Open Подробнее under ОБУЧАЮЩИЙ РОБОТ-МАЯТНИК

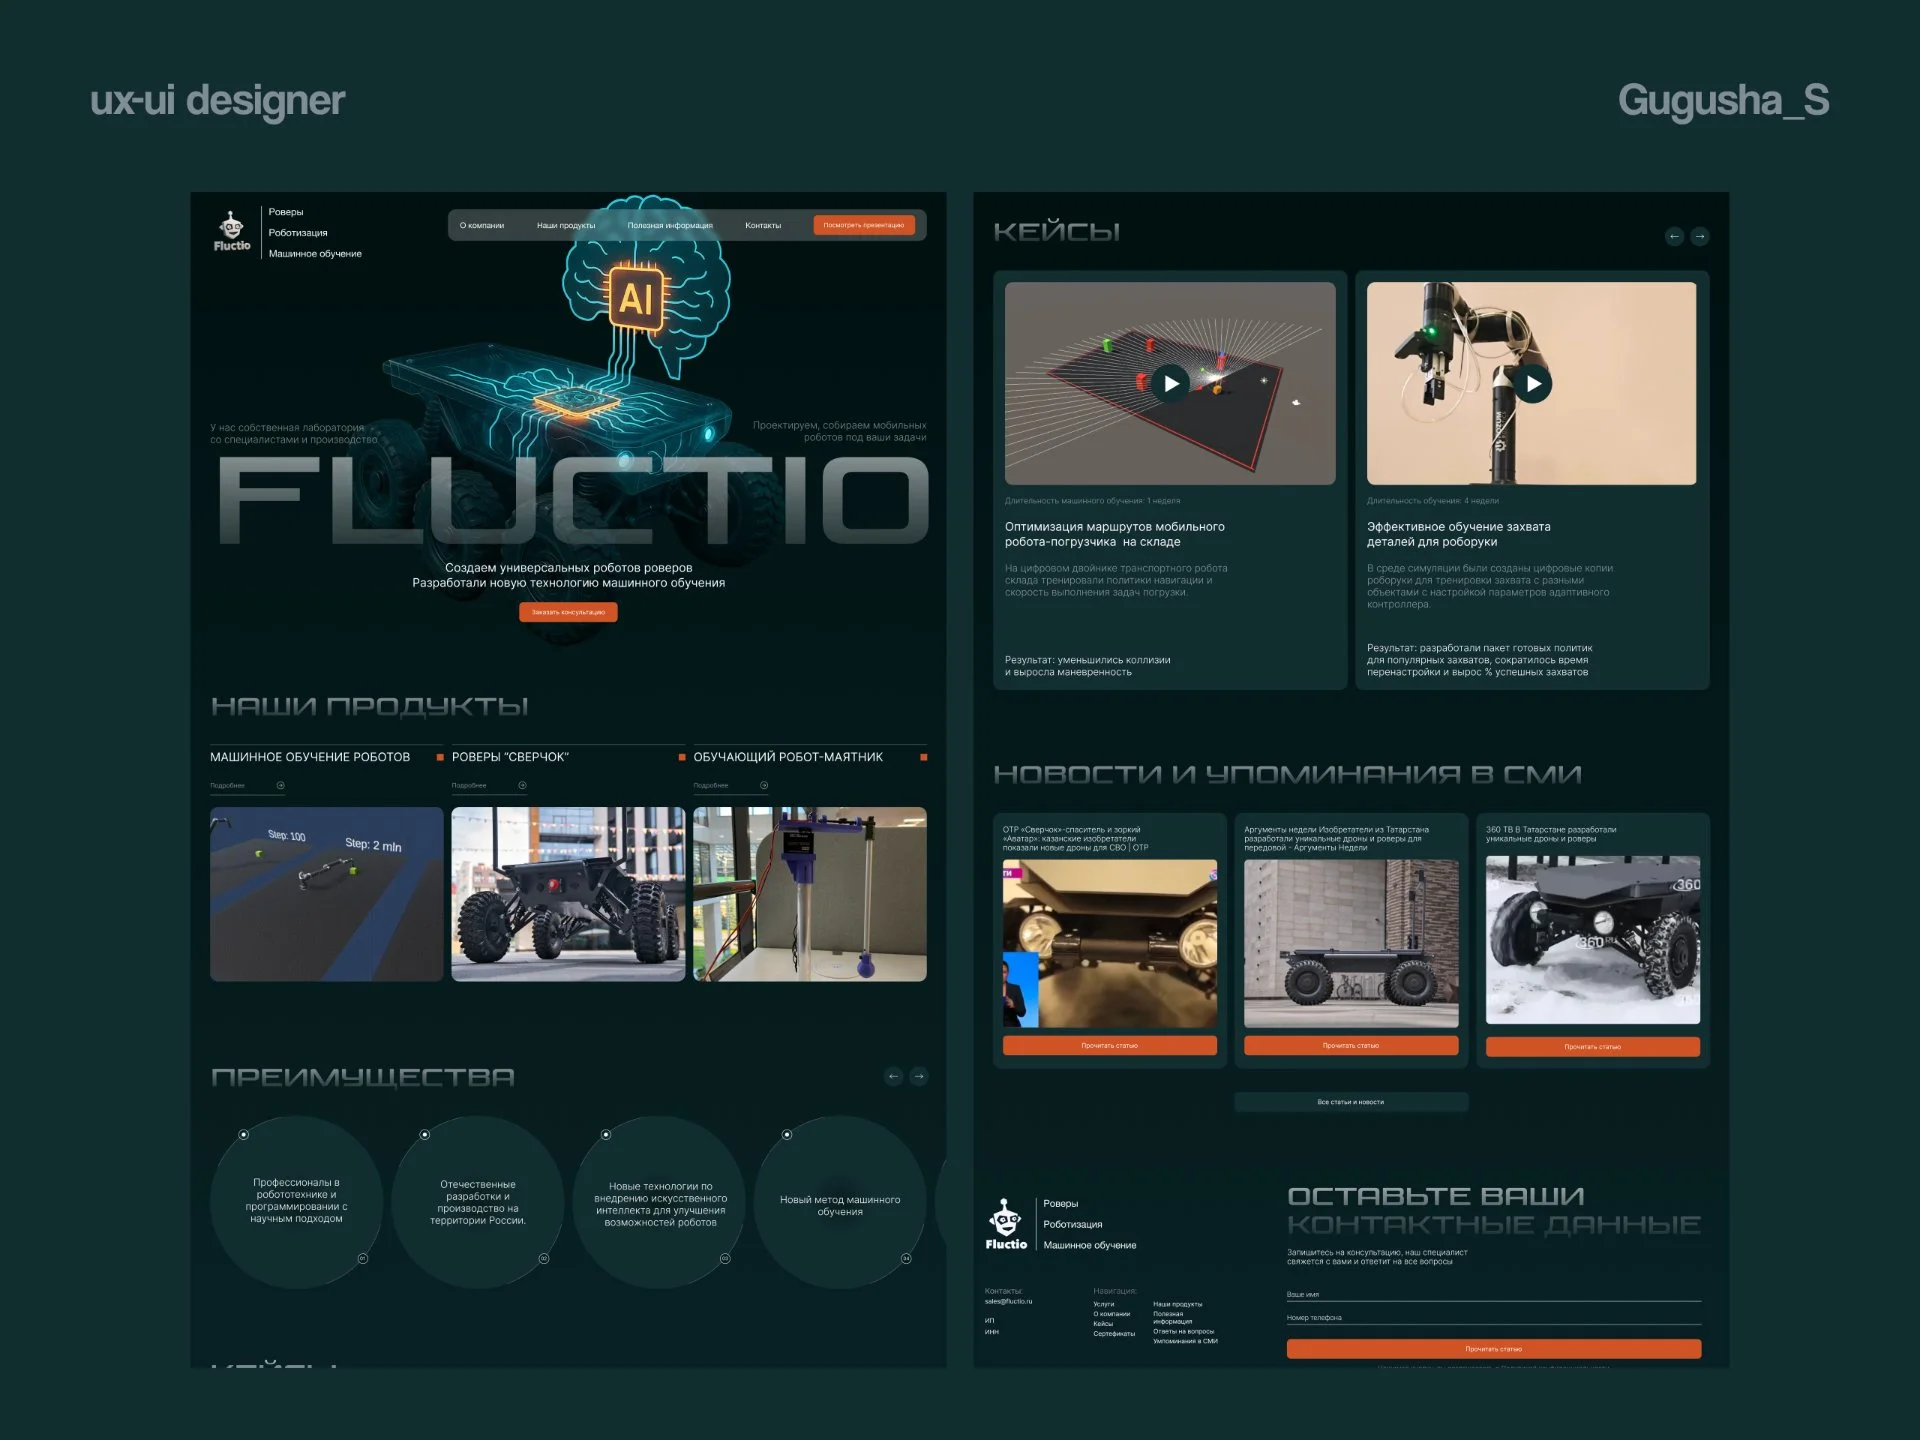(x=711, y=786)
